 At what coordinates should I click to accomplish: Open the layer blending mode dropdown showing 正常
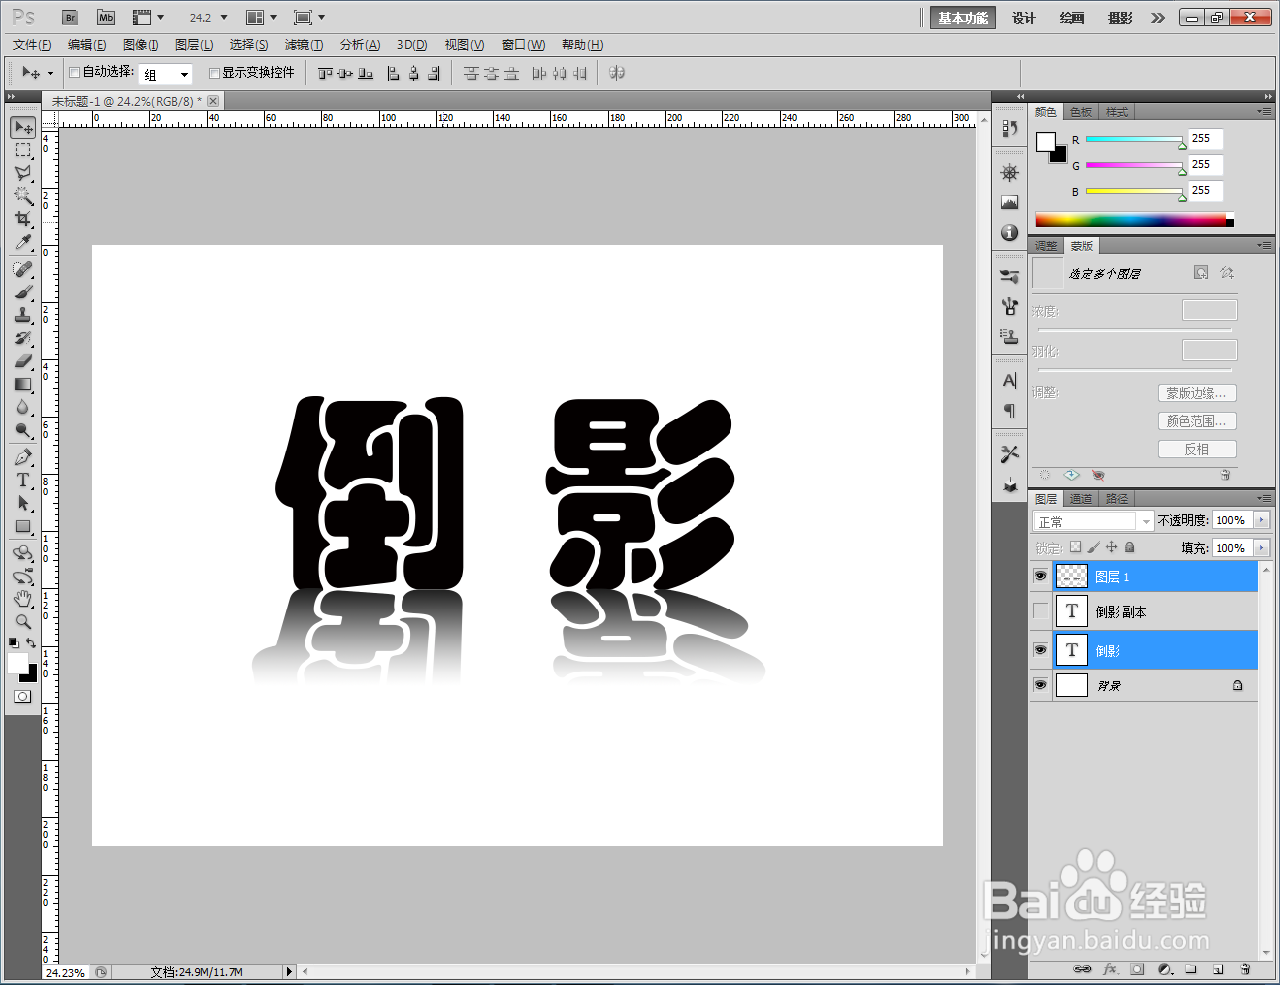(1090, 520)
